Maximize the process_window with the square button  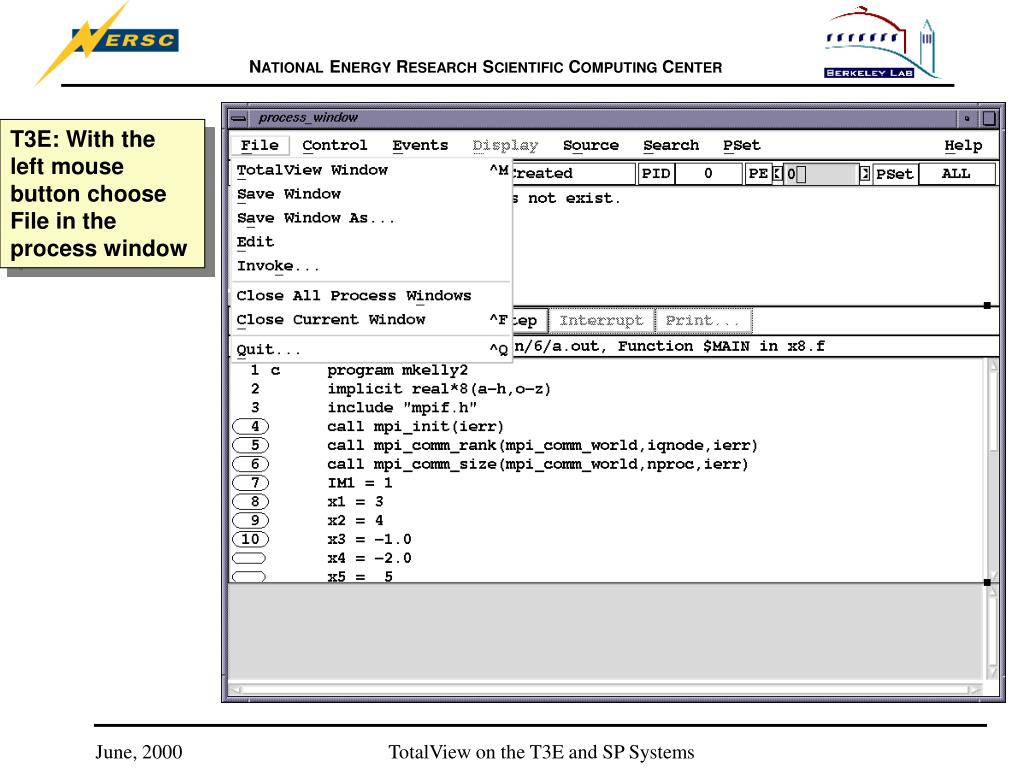tap(989, 118)
